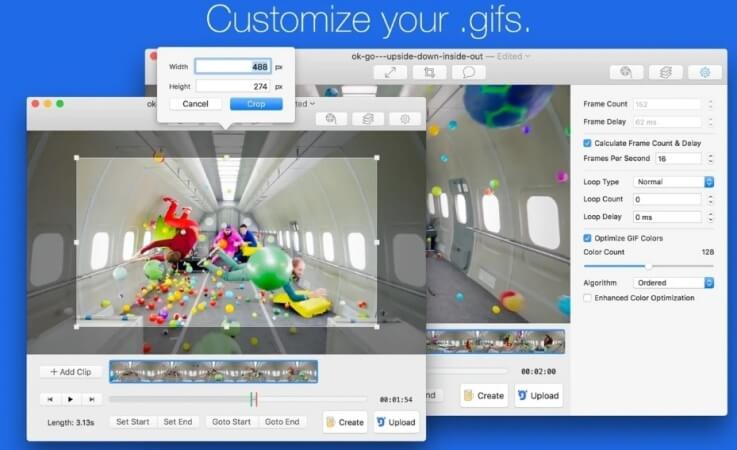Select the clip thumbnail strip in back window
Viewport: 737px width, 450px height.
(495, 341)
